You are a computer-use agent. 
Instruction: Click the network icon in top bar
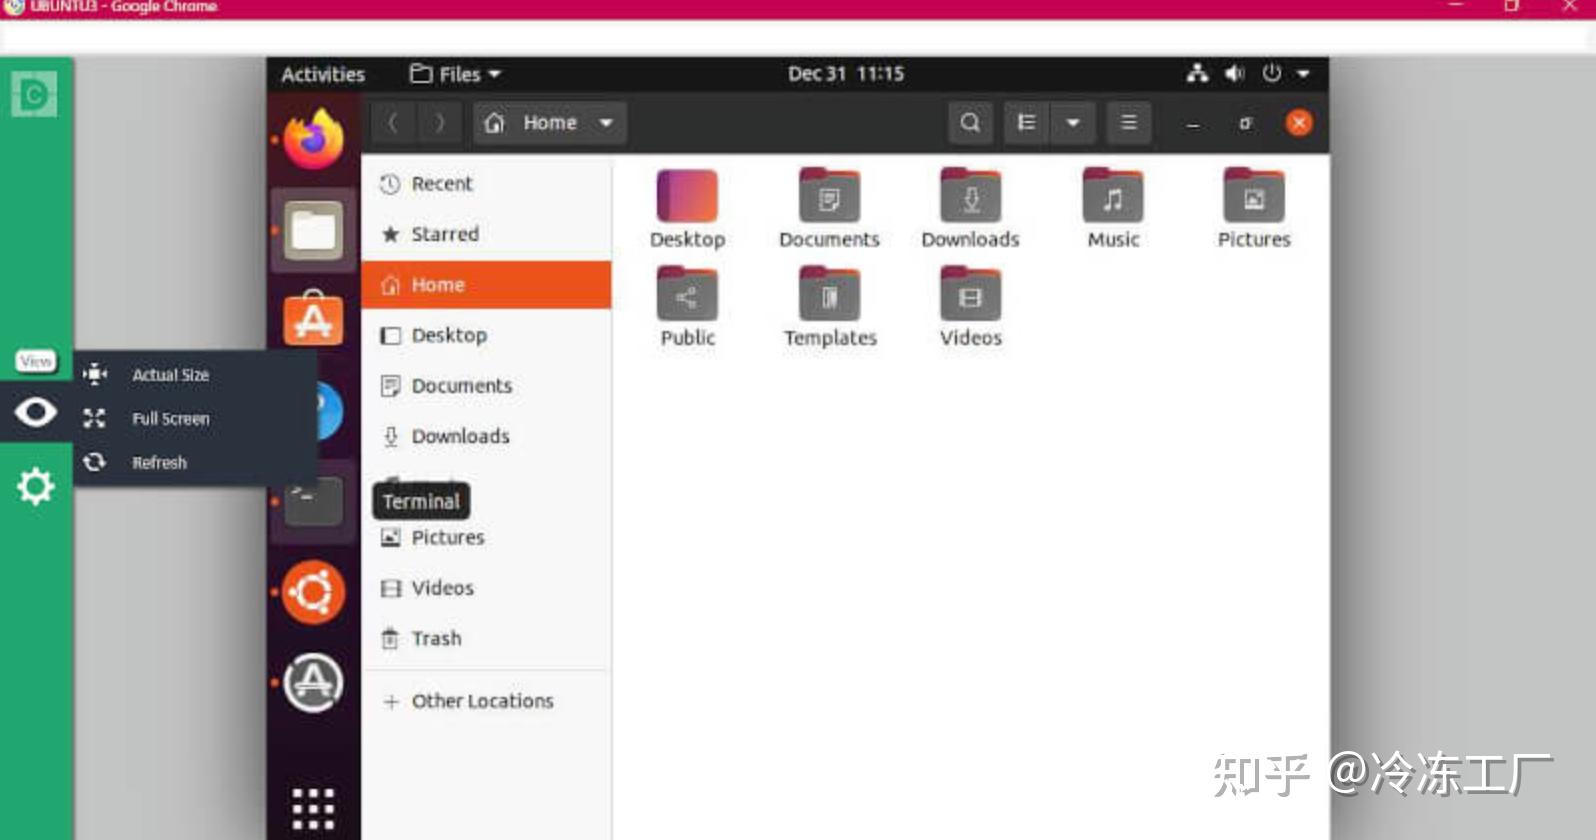pos(1197,73)
